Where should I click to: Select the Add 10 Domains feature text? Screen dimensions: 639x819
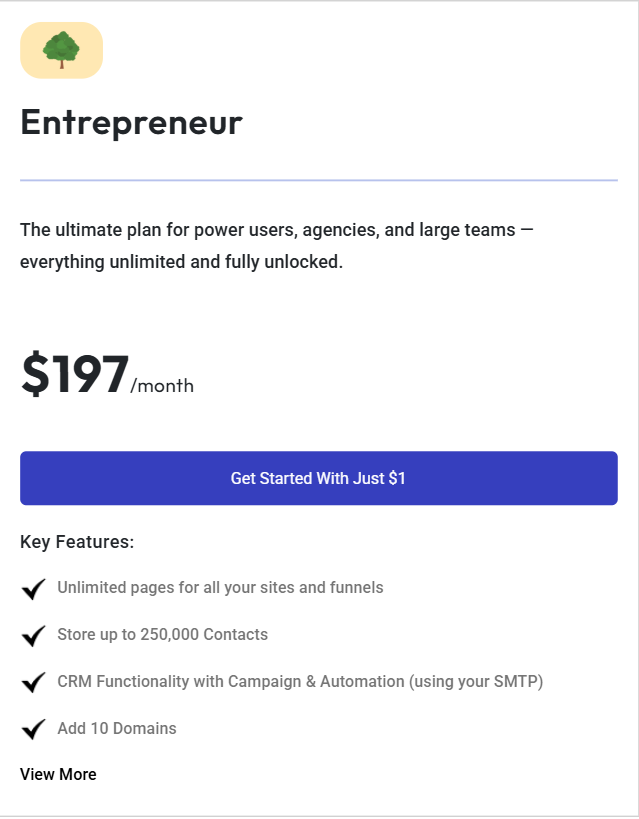(x=117, y=729)
